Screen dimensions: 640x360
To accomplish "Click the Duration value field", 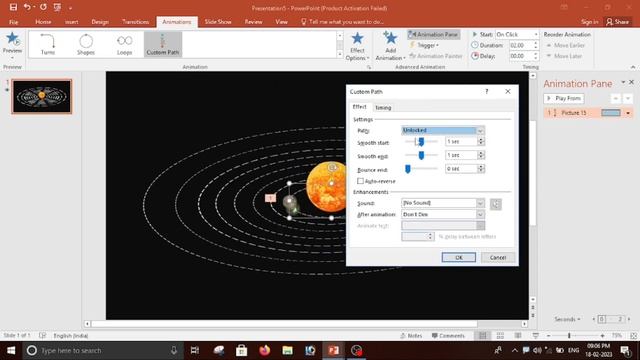I will 520,45.
